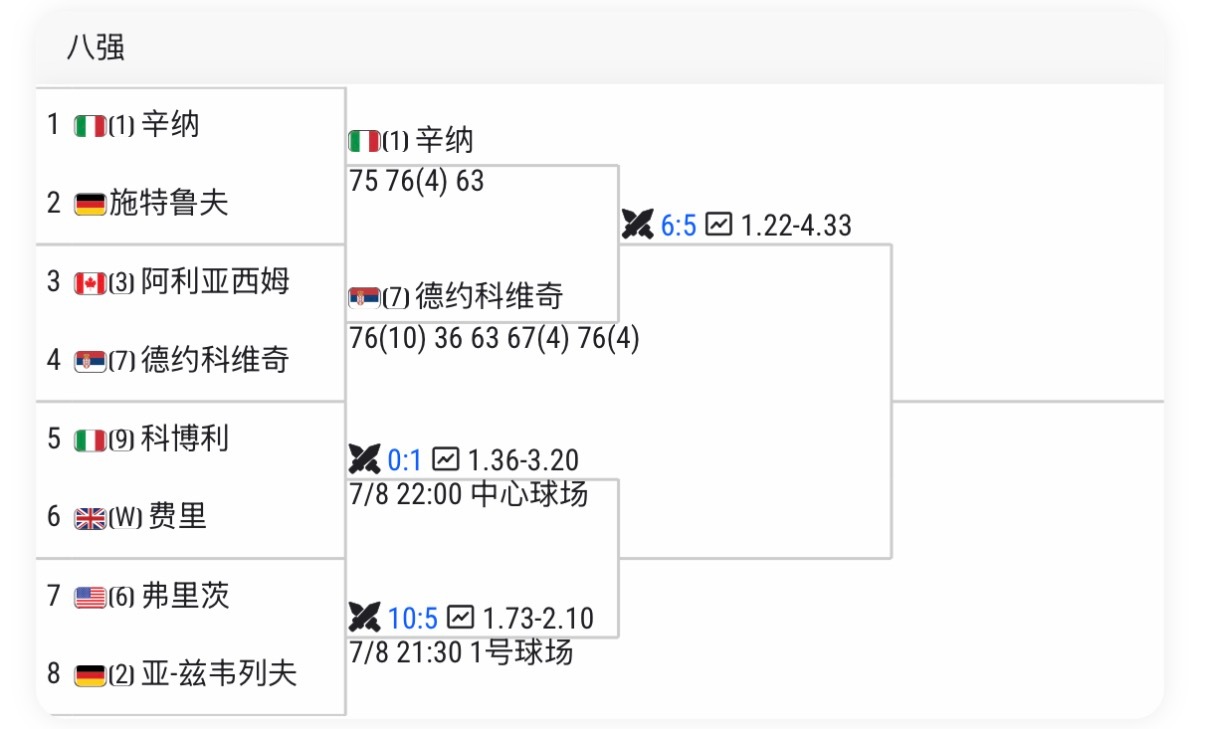This screenshot has width=1206, height=729.
Task: Open match scheduled 7/8 21:30 1号球场
Action: pos(461,653)
